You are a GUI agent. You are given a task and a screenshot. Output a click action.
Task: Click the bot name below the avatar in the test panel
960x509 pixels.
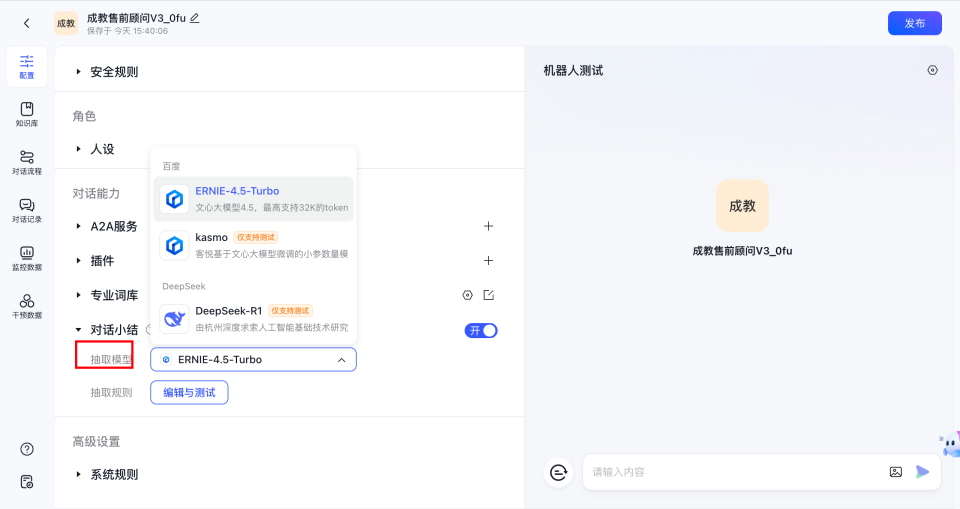pos(742,251)
